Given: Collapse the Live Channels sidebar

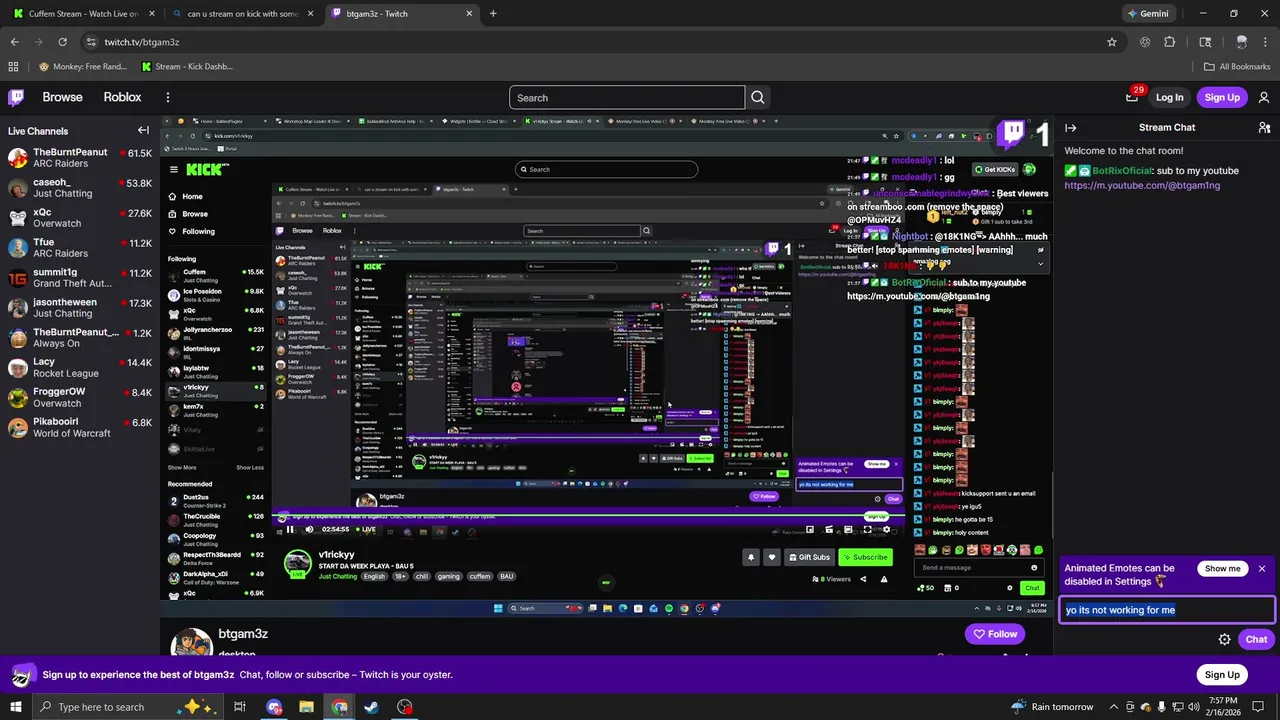Looking at the screenshot, I should tap(143, 130).
